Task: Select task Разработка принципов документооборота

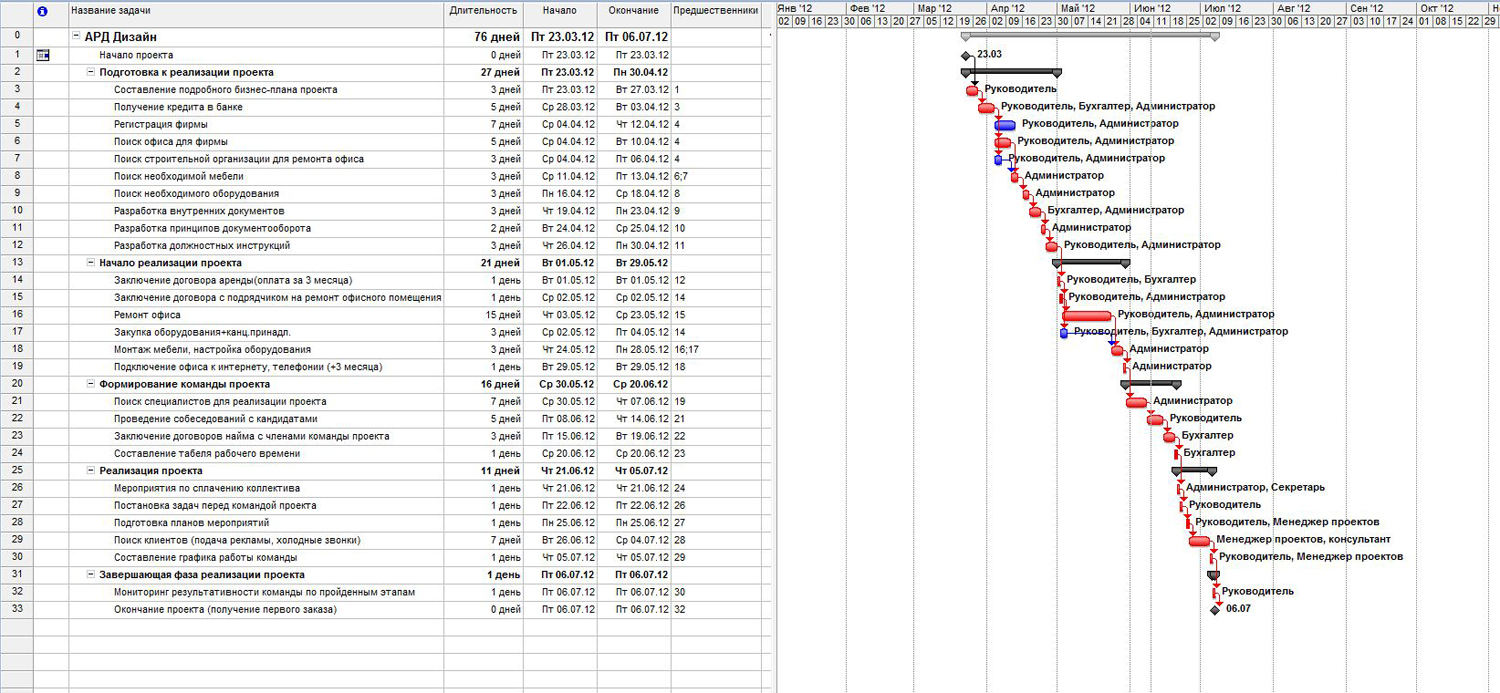Action: (x=212, y=228)
